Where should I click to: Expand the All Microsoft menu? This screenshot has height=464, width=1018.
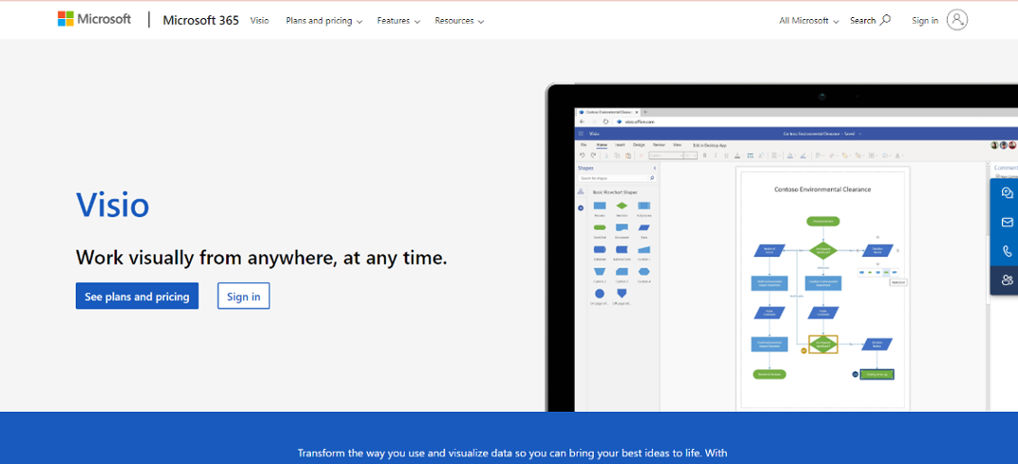click(809, 21)
